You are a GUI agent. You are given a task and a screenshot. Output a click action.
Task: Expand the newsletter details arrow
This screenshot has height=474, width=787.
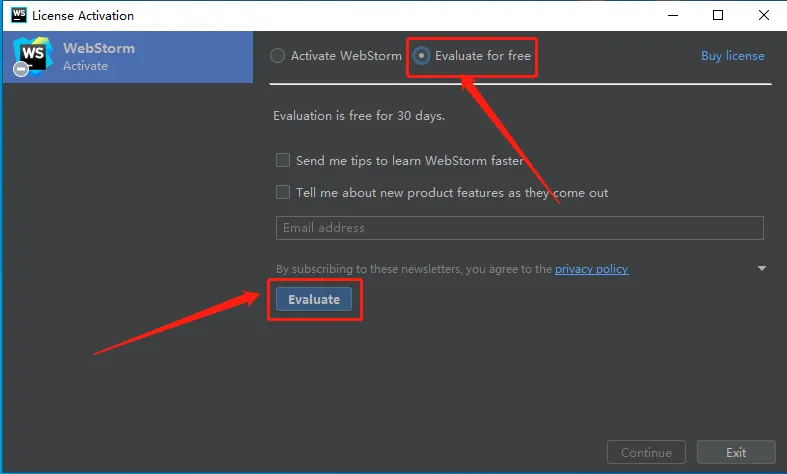coord(762,269)
